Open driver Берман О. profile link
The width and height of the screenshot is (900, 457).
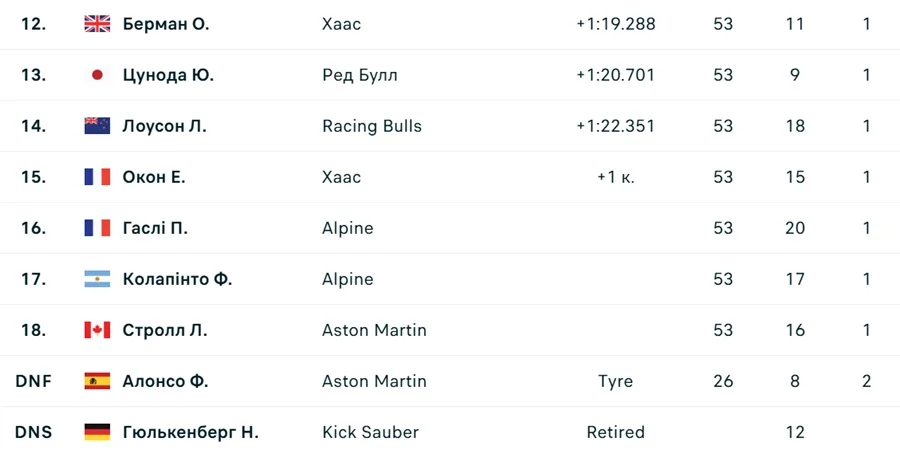pyautogui.click(x=165, y=24)
